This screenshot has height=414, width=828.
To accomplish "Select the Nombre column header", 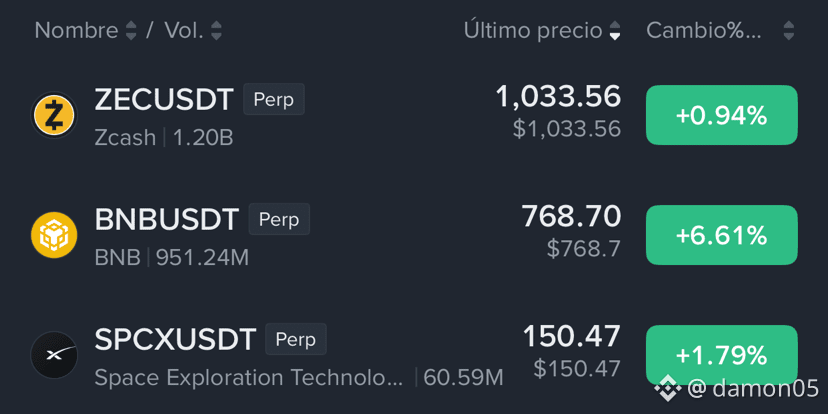I will tap(77, 31).
